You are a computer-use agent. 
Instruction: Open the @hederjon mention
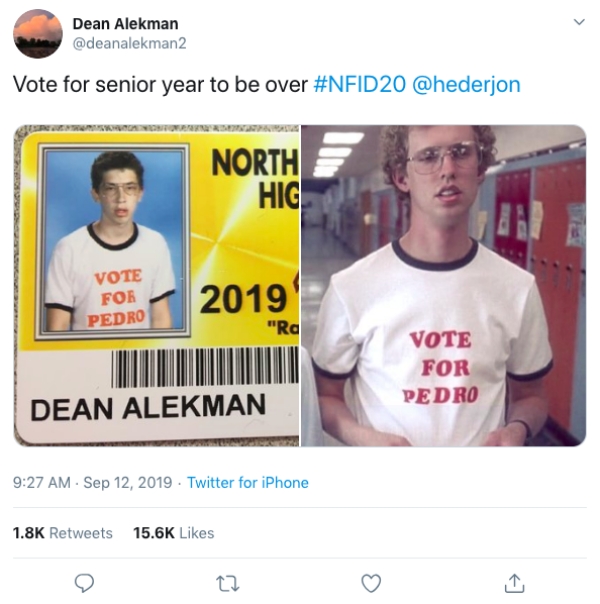466,85
